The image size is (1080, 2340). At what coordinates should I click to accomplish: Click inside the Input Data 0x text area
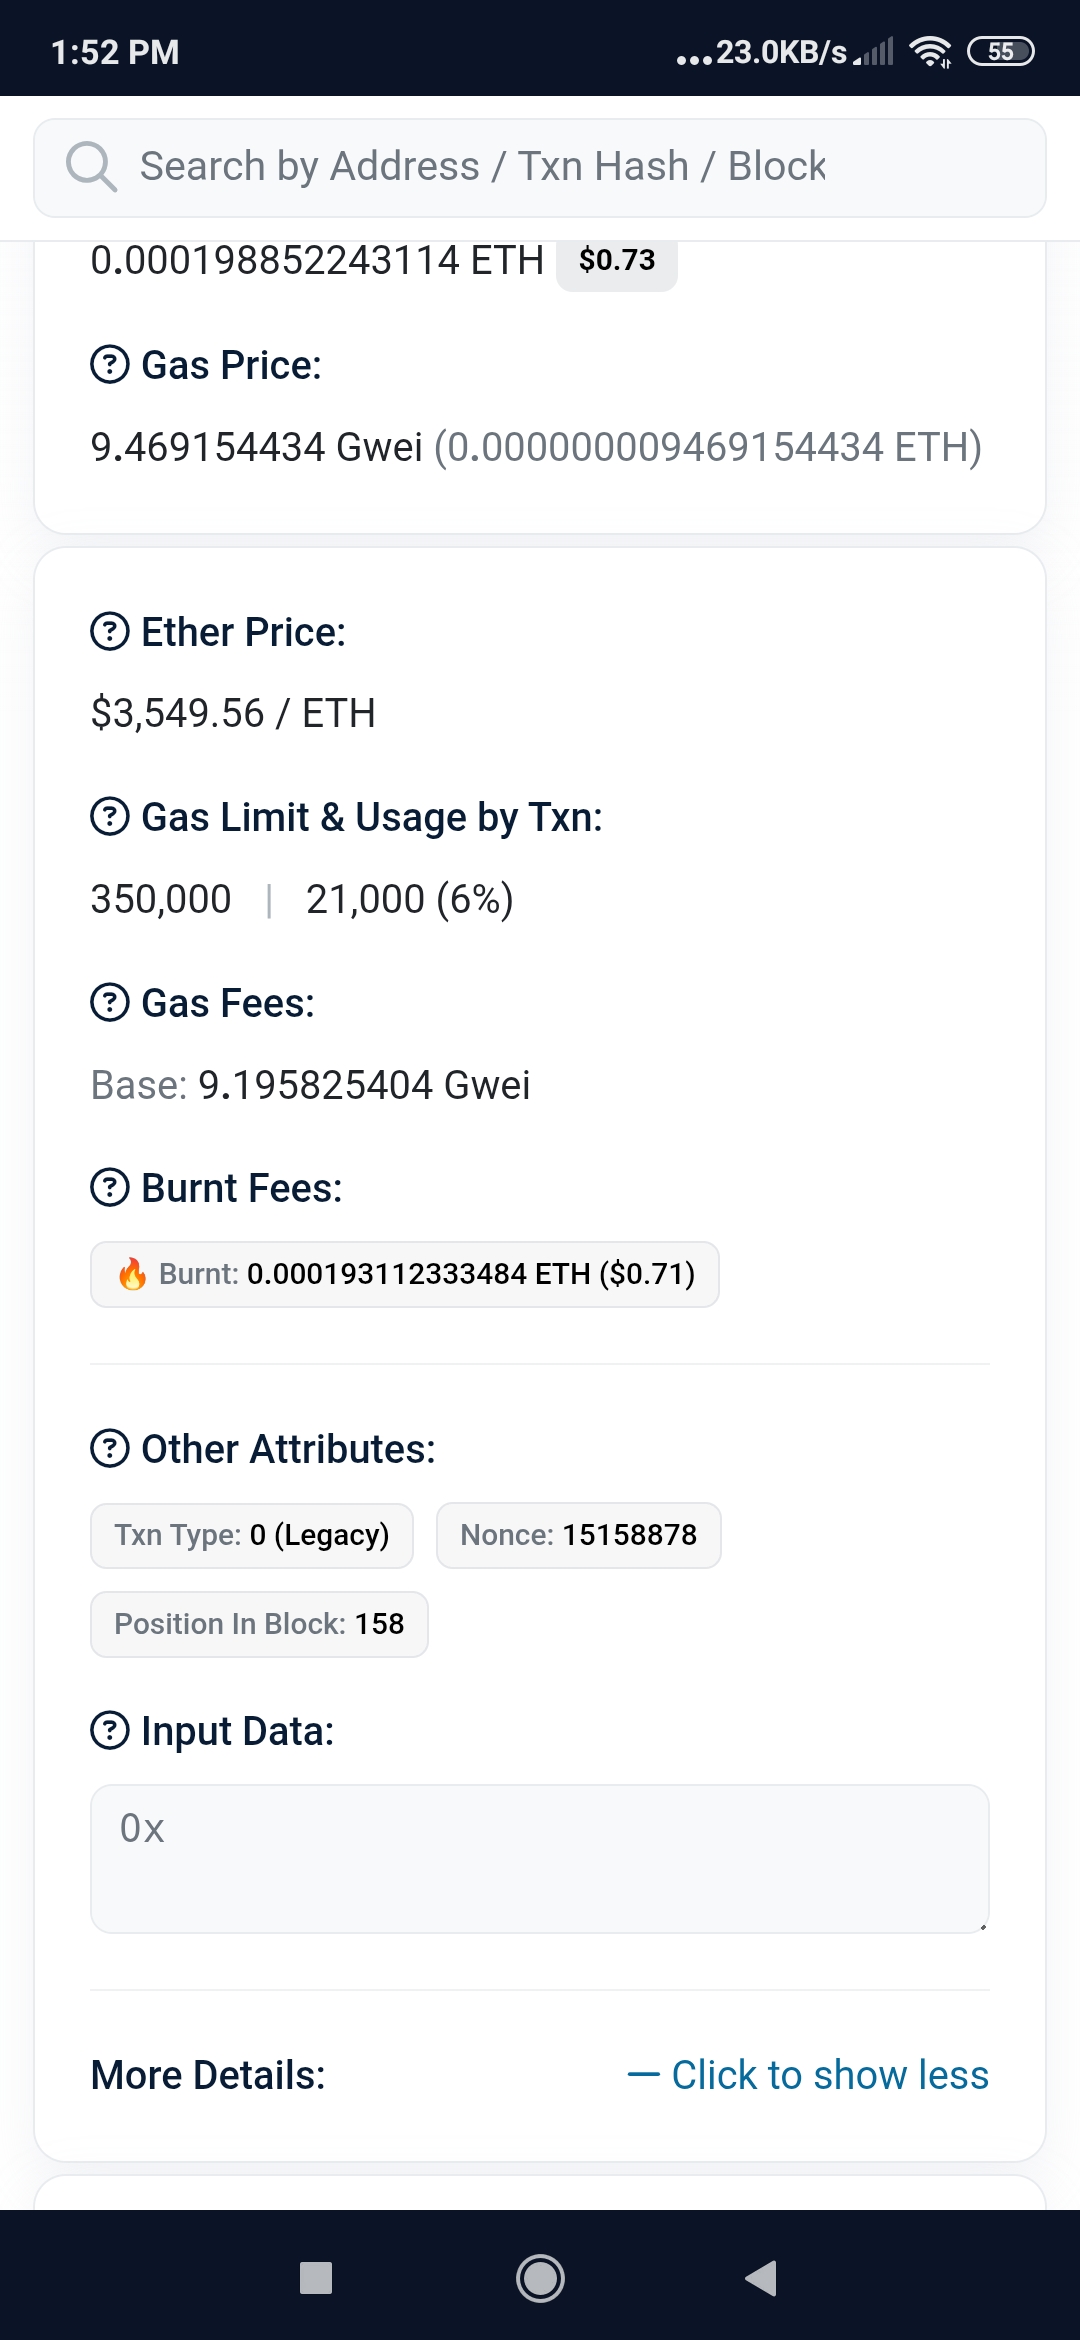click(x=540, y=1859)
